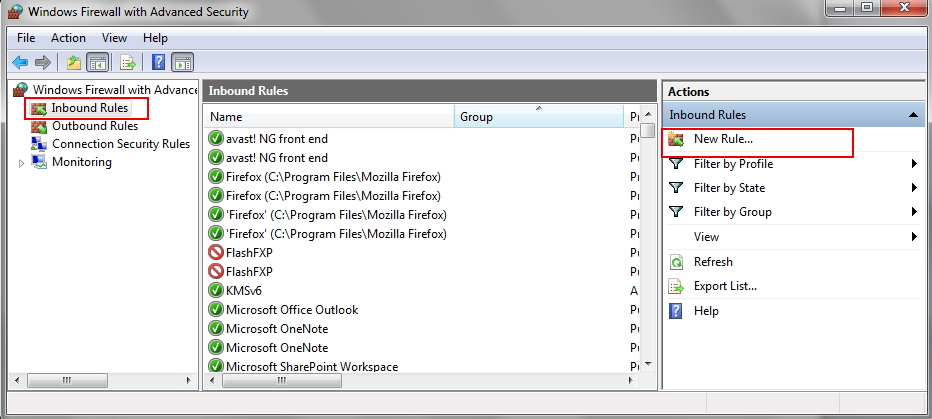Screen dimensions: 932x419
Task: Click Filter by State action
Action: [x=729, y=188]
